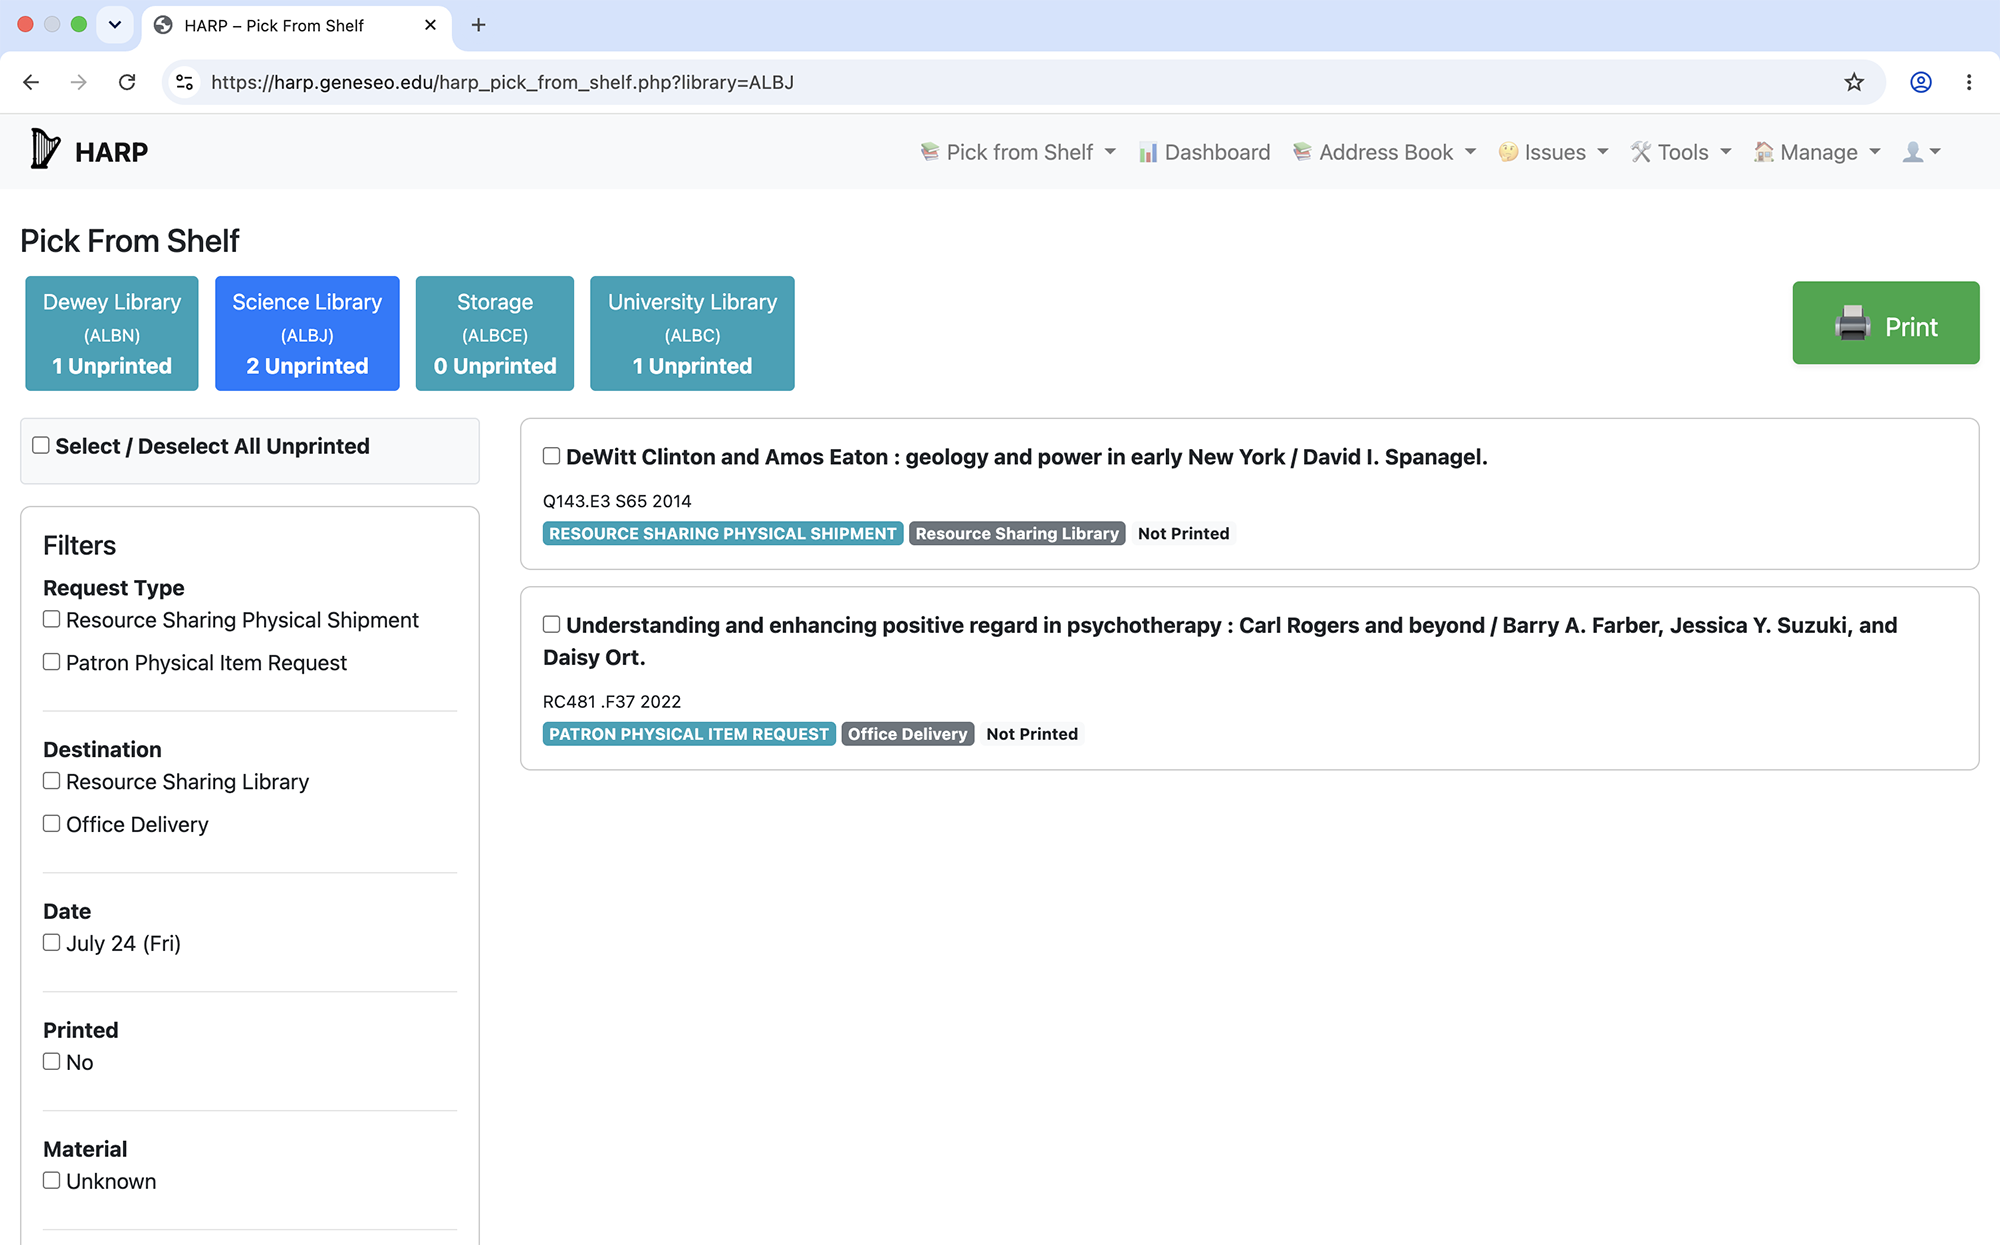Click the thinking face icon next to Issues
Screen dimensions: 2000x1245
pos(1508,152)
